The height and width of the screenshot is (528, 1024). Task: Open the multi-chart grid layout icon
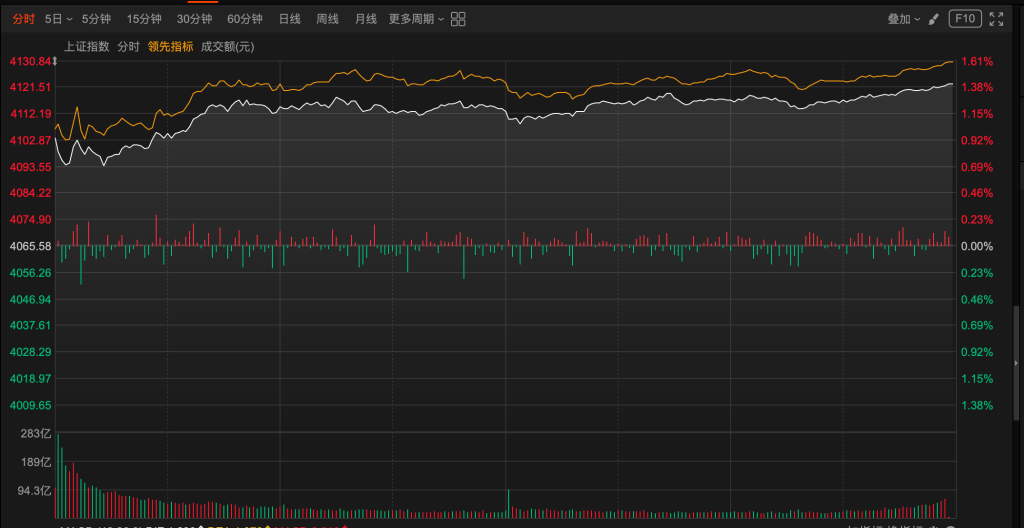pos(458,19)
